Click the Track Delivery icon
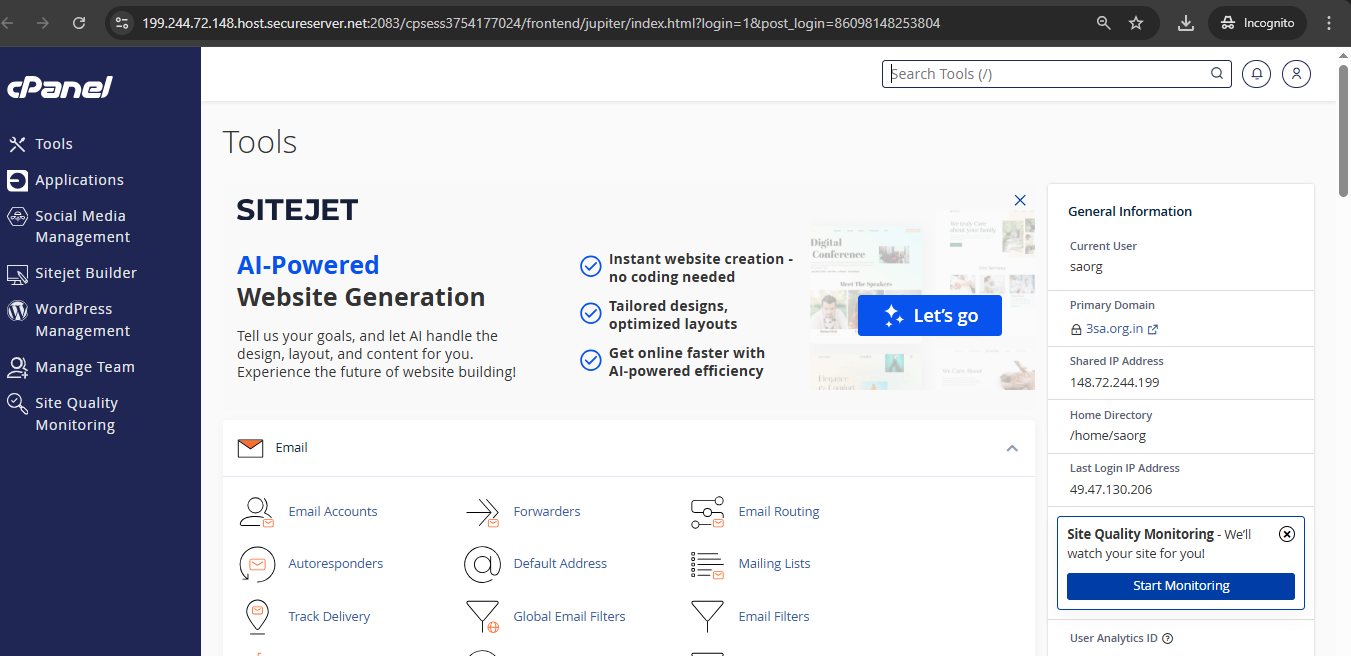Viewport: 1351px width, 656px height. (x=256, y=617)
